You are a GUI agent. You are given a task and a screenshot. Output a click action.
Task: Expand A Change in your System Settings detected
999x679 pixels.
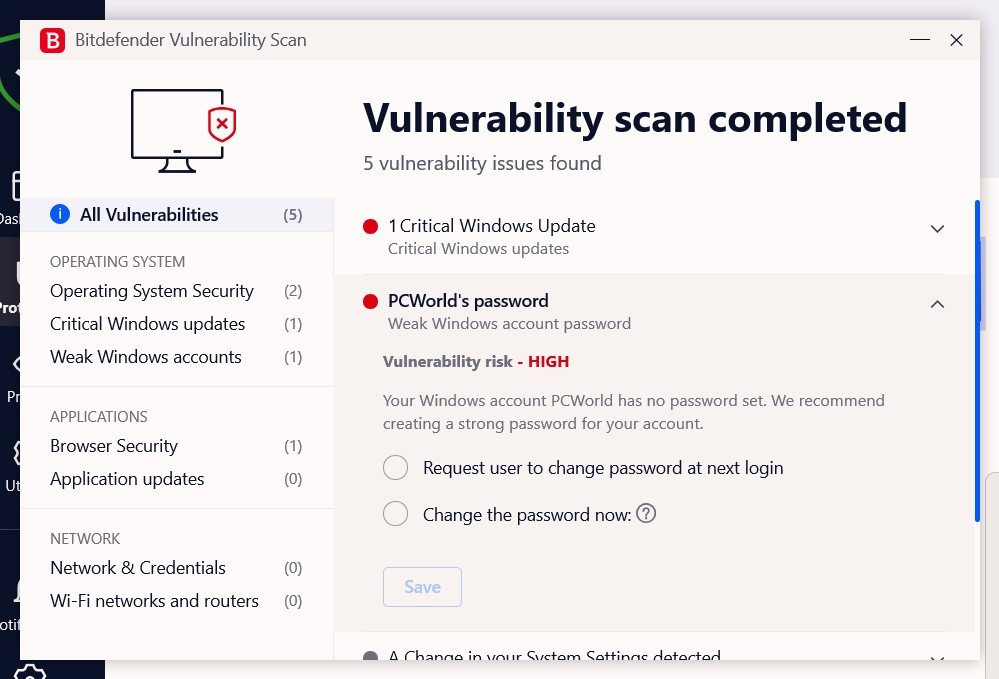click(x=937, y=659)
